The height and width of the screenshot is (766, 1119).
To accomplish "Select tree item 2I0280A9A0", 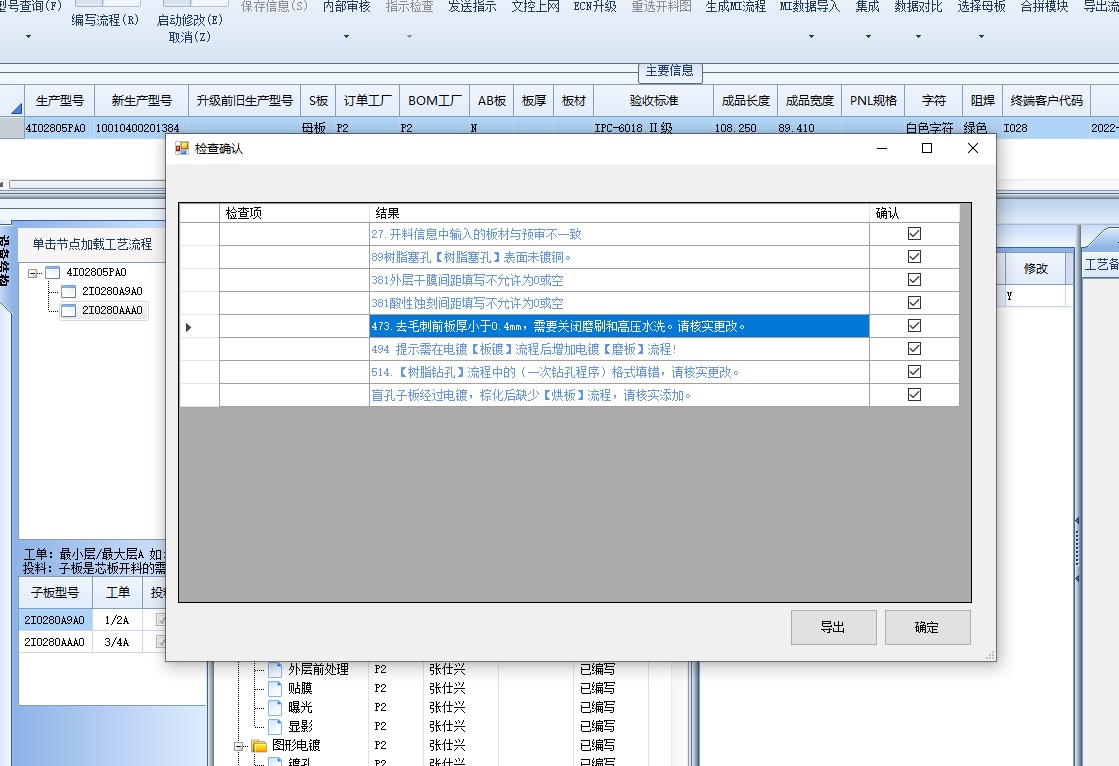I will pyautogui.click(x=112, y=291).
